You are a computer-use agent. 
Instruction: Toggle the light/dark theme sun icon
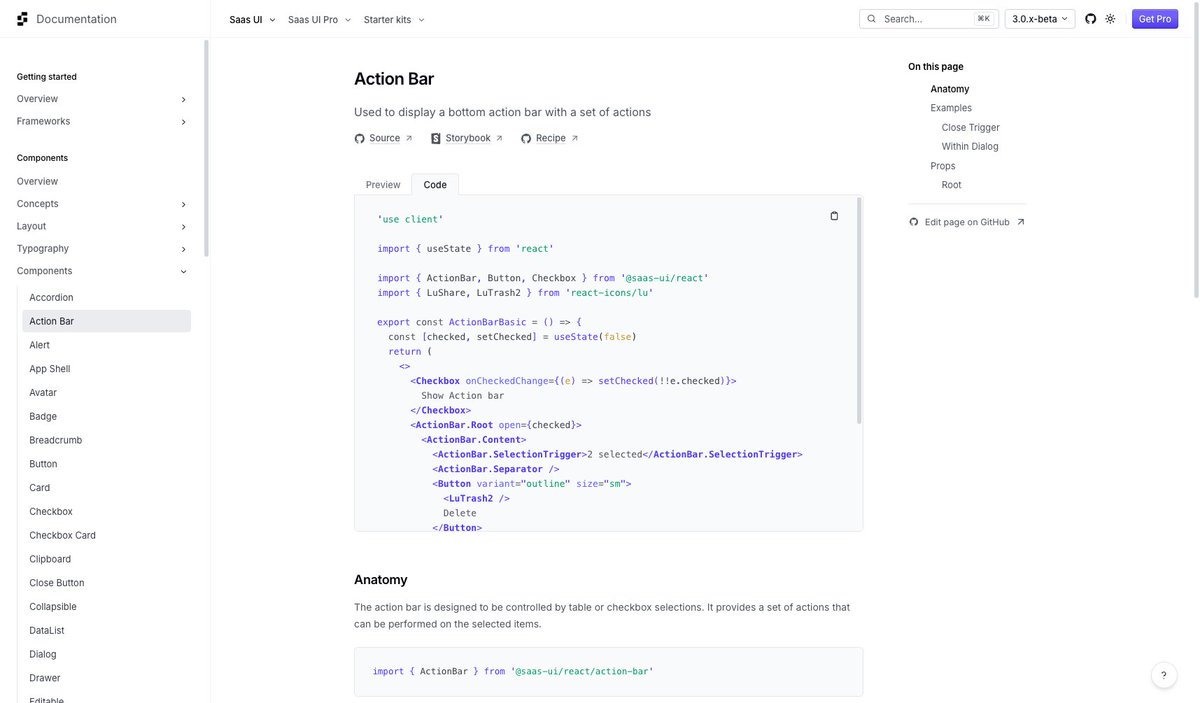coord(1110,19)
